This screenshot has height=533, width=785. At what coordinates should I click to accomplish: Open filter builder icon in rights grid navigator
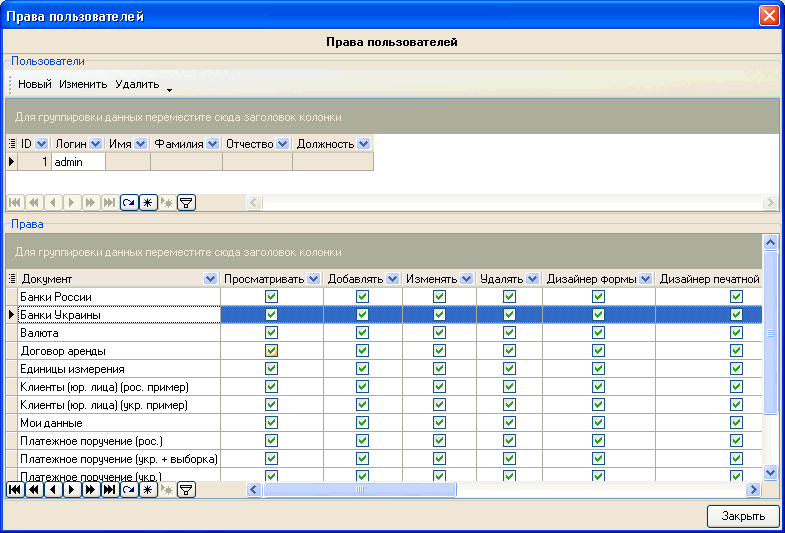click(186, 490)
